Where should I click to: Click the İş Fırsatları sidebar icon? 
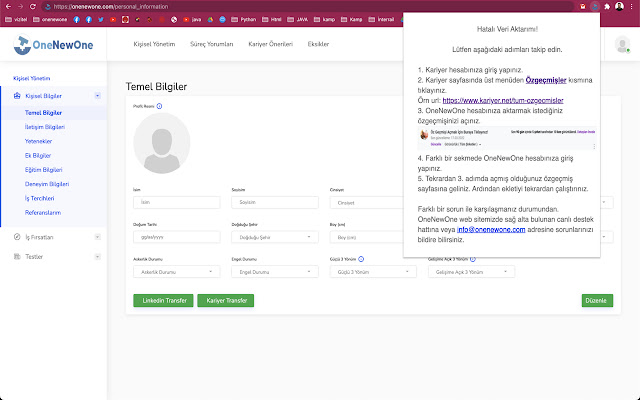[x=17, y=237]
